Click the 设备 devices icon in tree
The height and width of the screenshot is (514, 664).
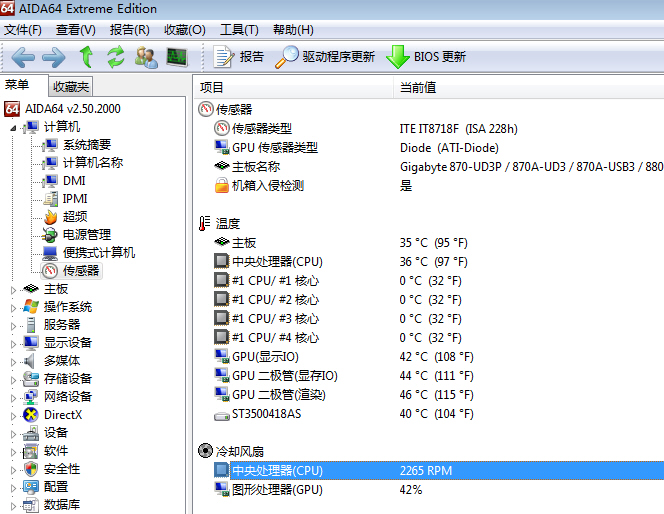[30, 433]
